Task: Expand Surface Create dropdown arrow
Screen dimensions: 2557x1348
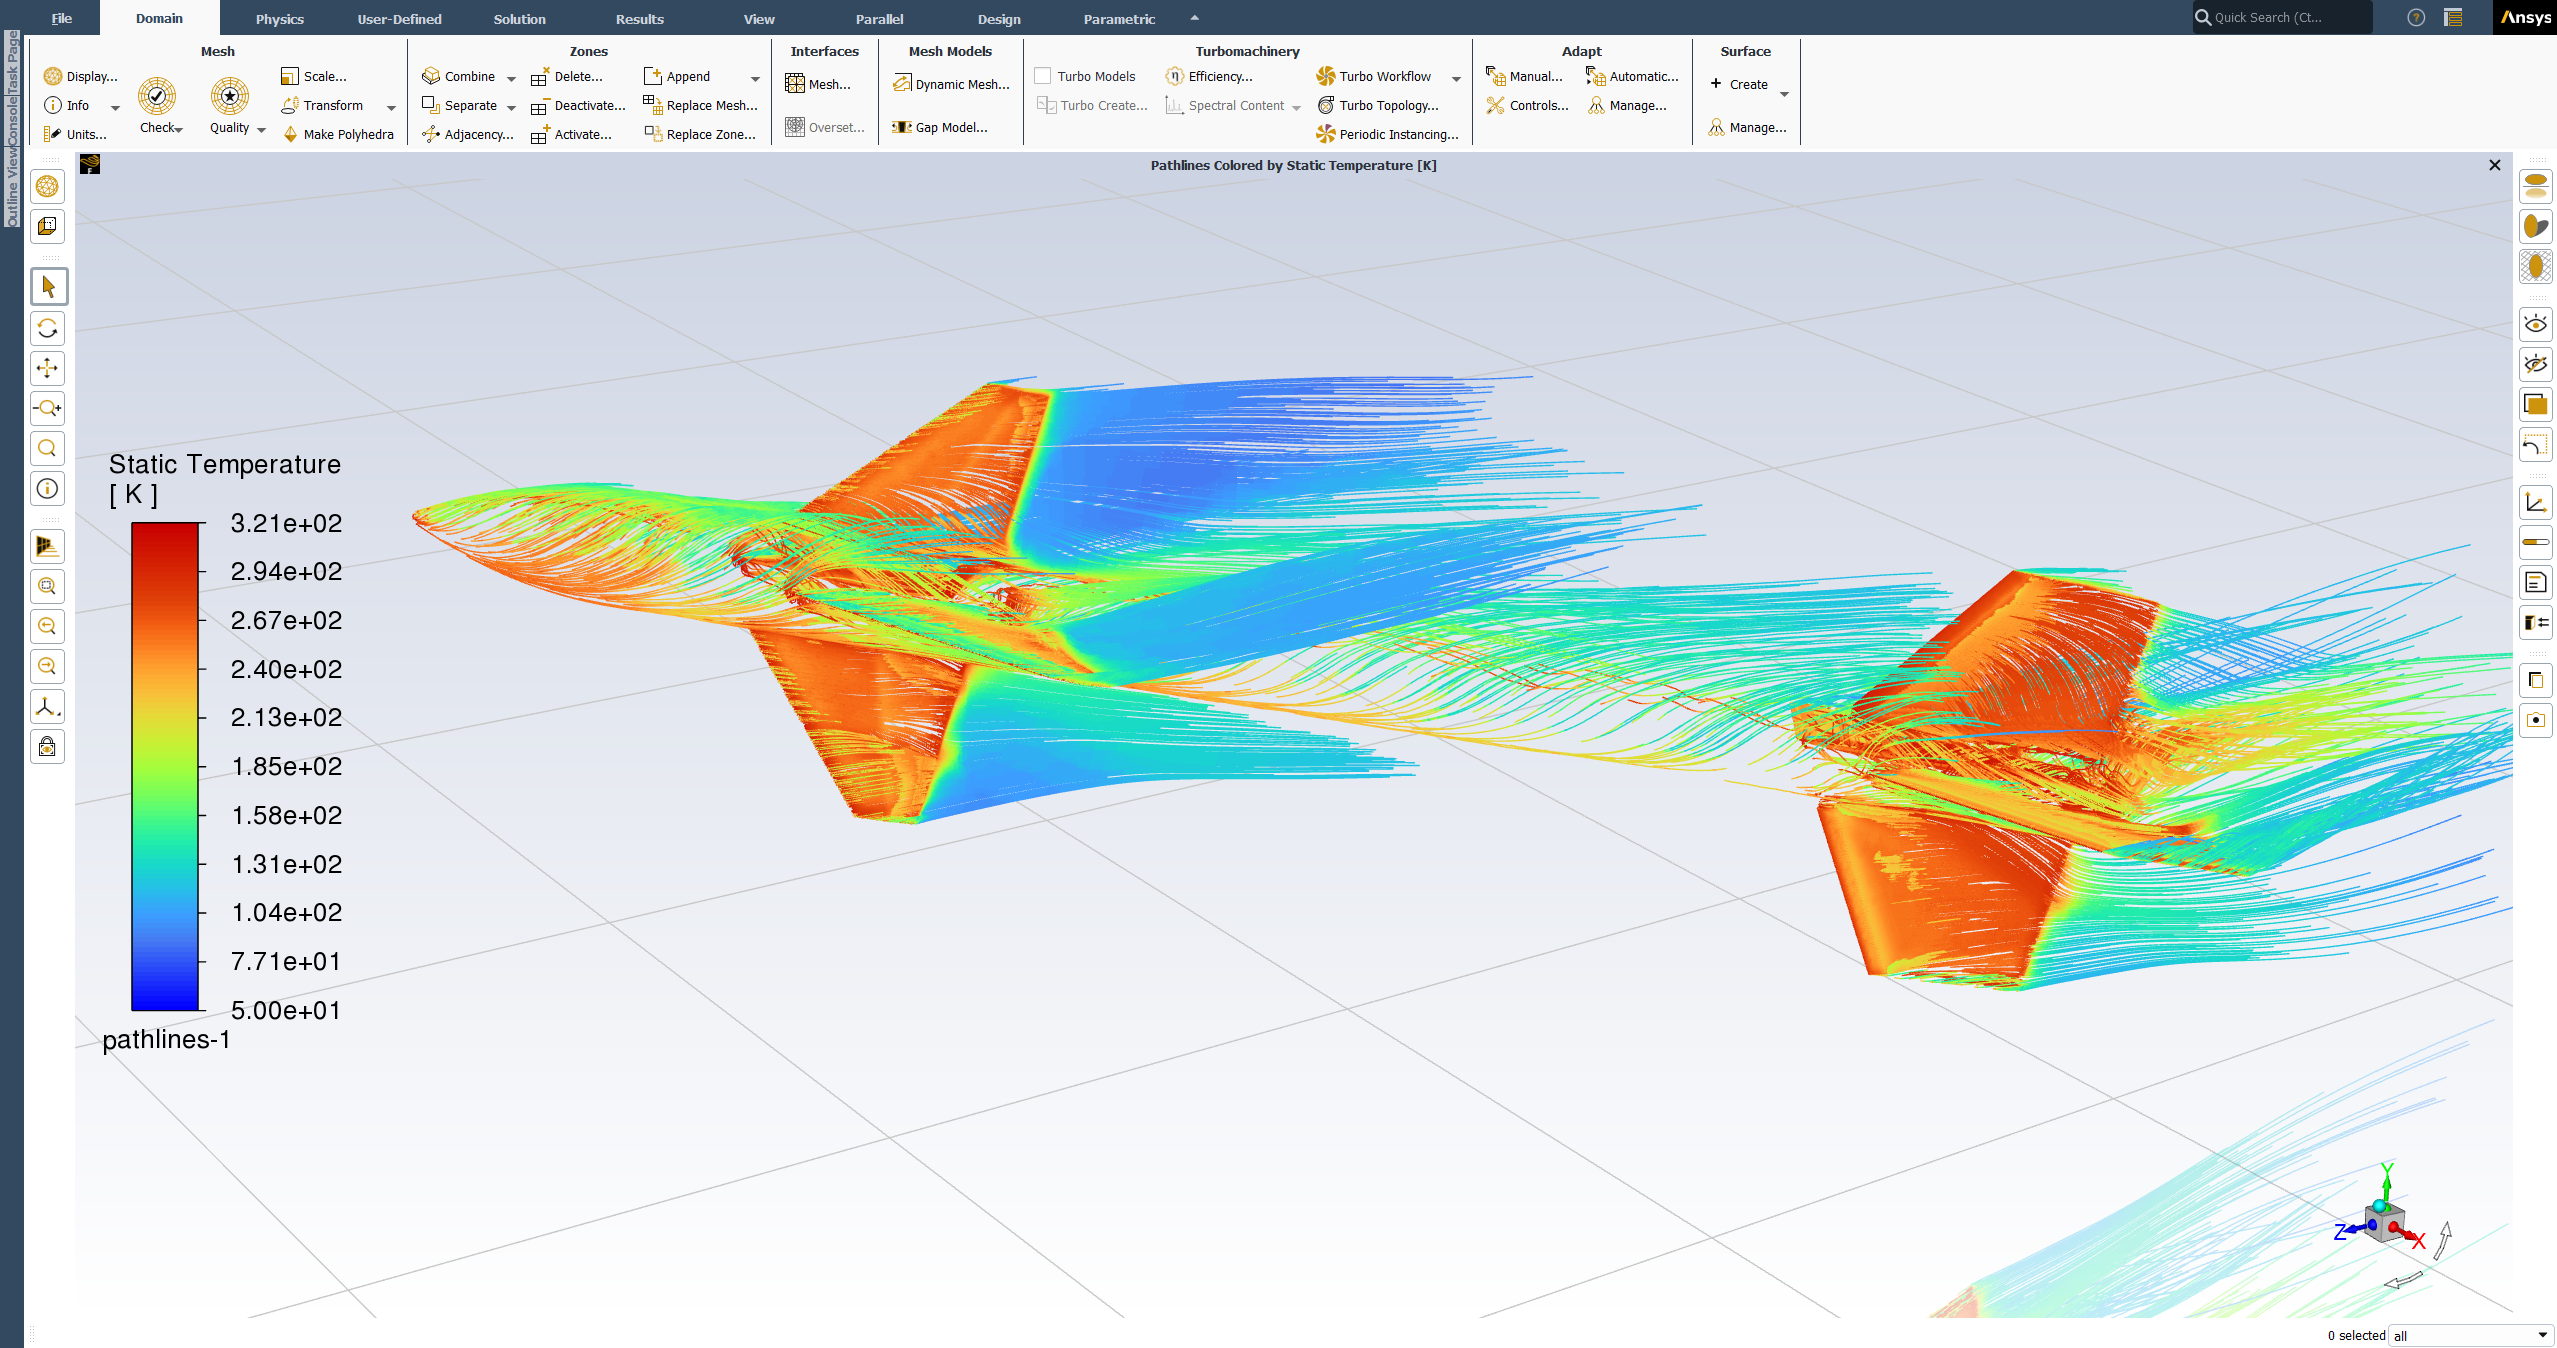Action: tap(1784, 94)
